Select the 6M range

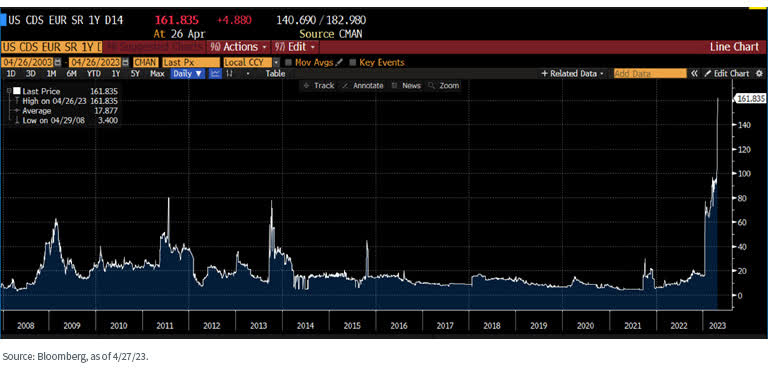tap(72, 73)
